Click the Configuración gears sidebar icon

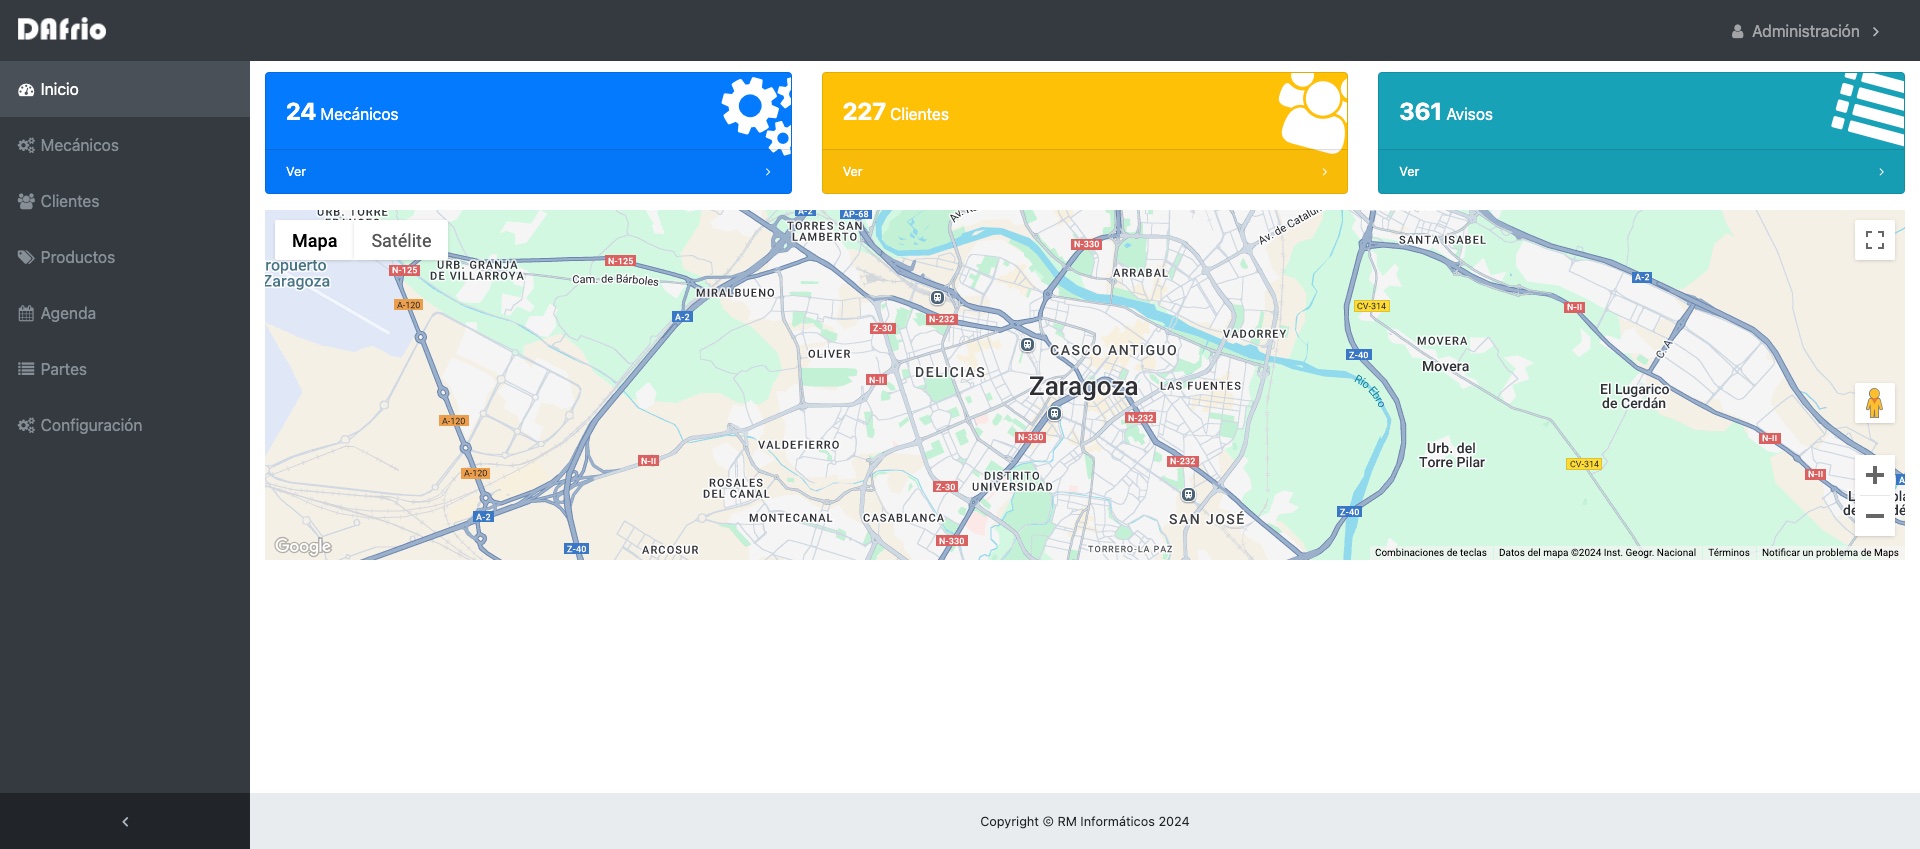click(26, 426)
